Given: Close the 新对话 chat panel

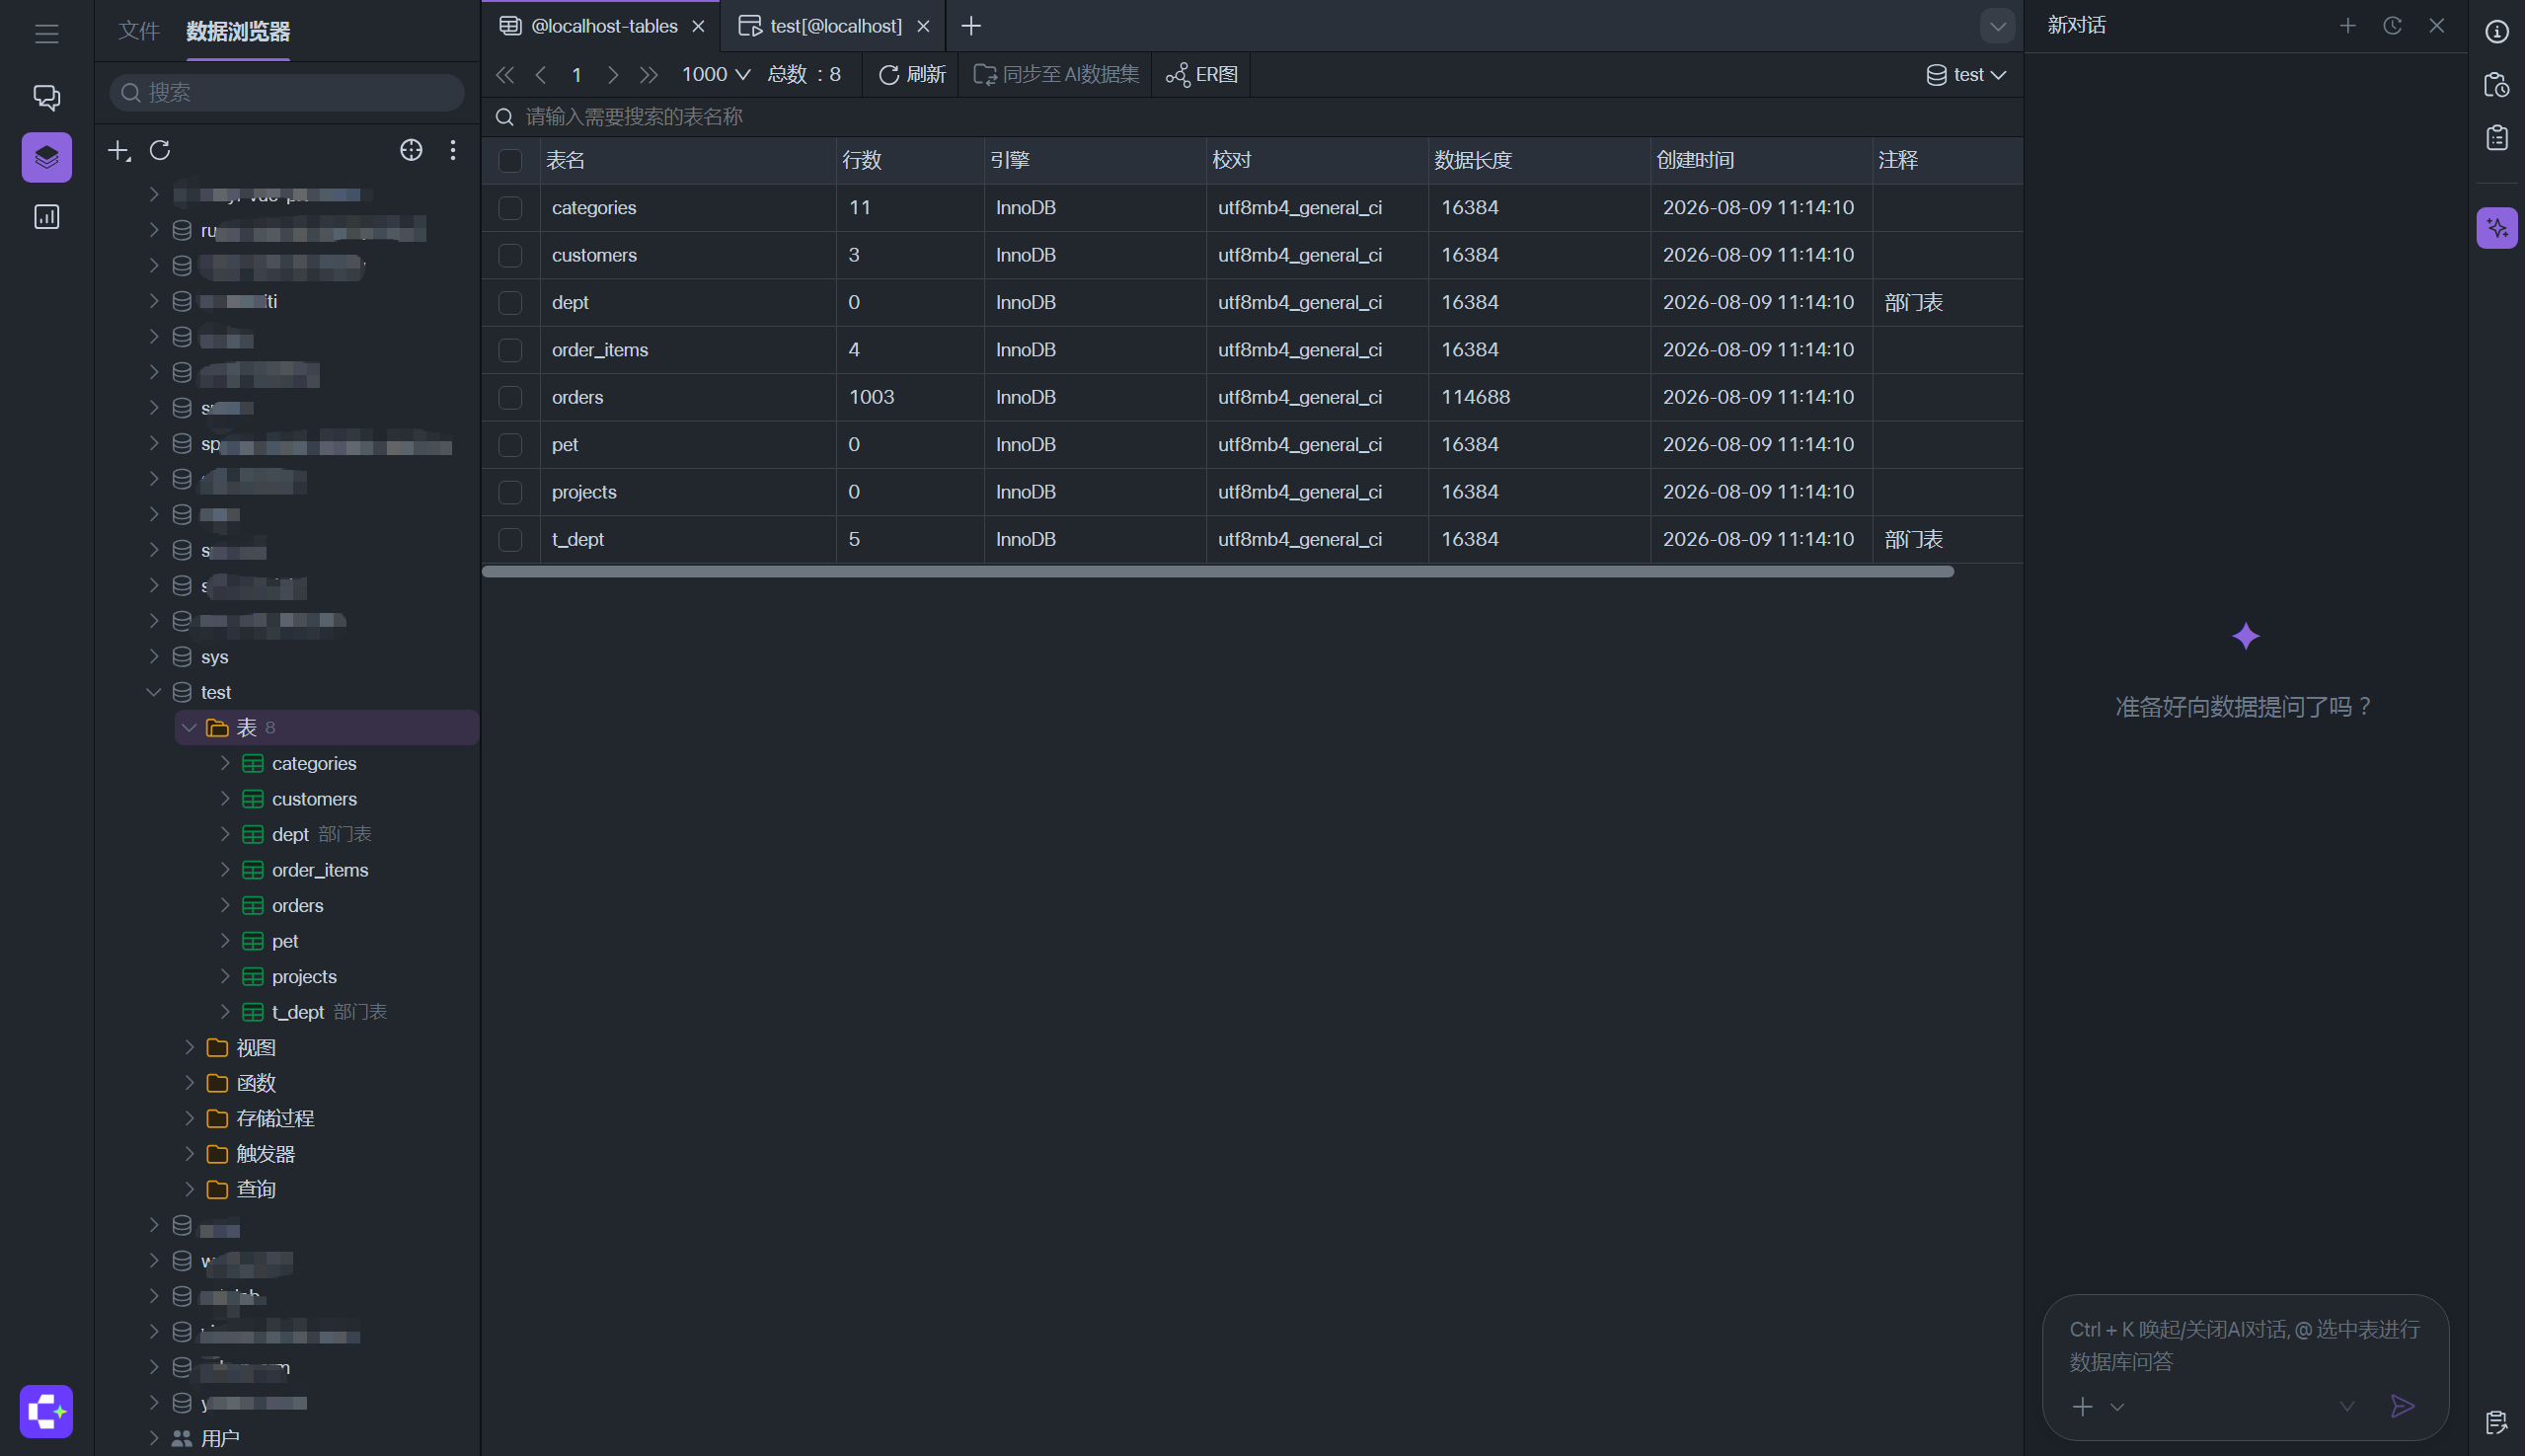Looking at the screenshot, I should click(2436, 26).
